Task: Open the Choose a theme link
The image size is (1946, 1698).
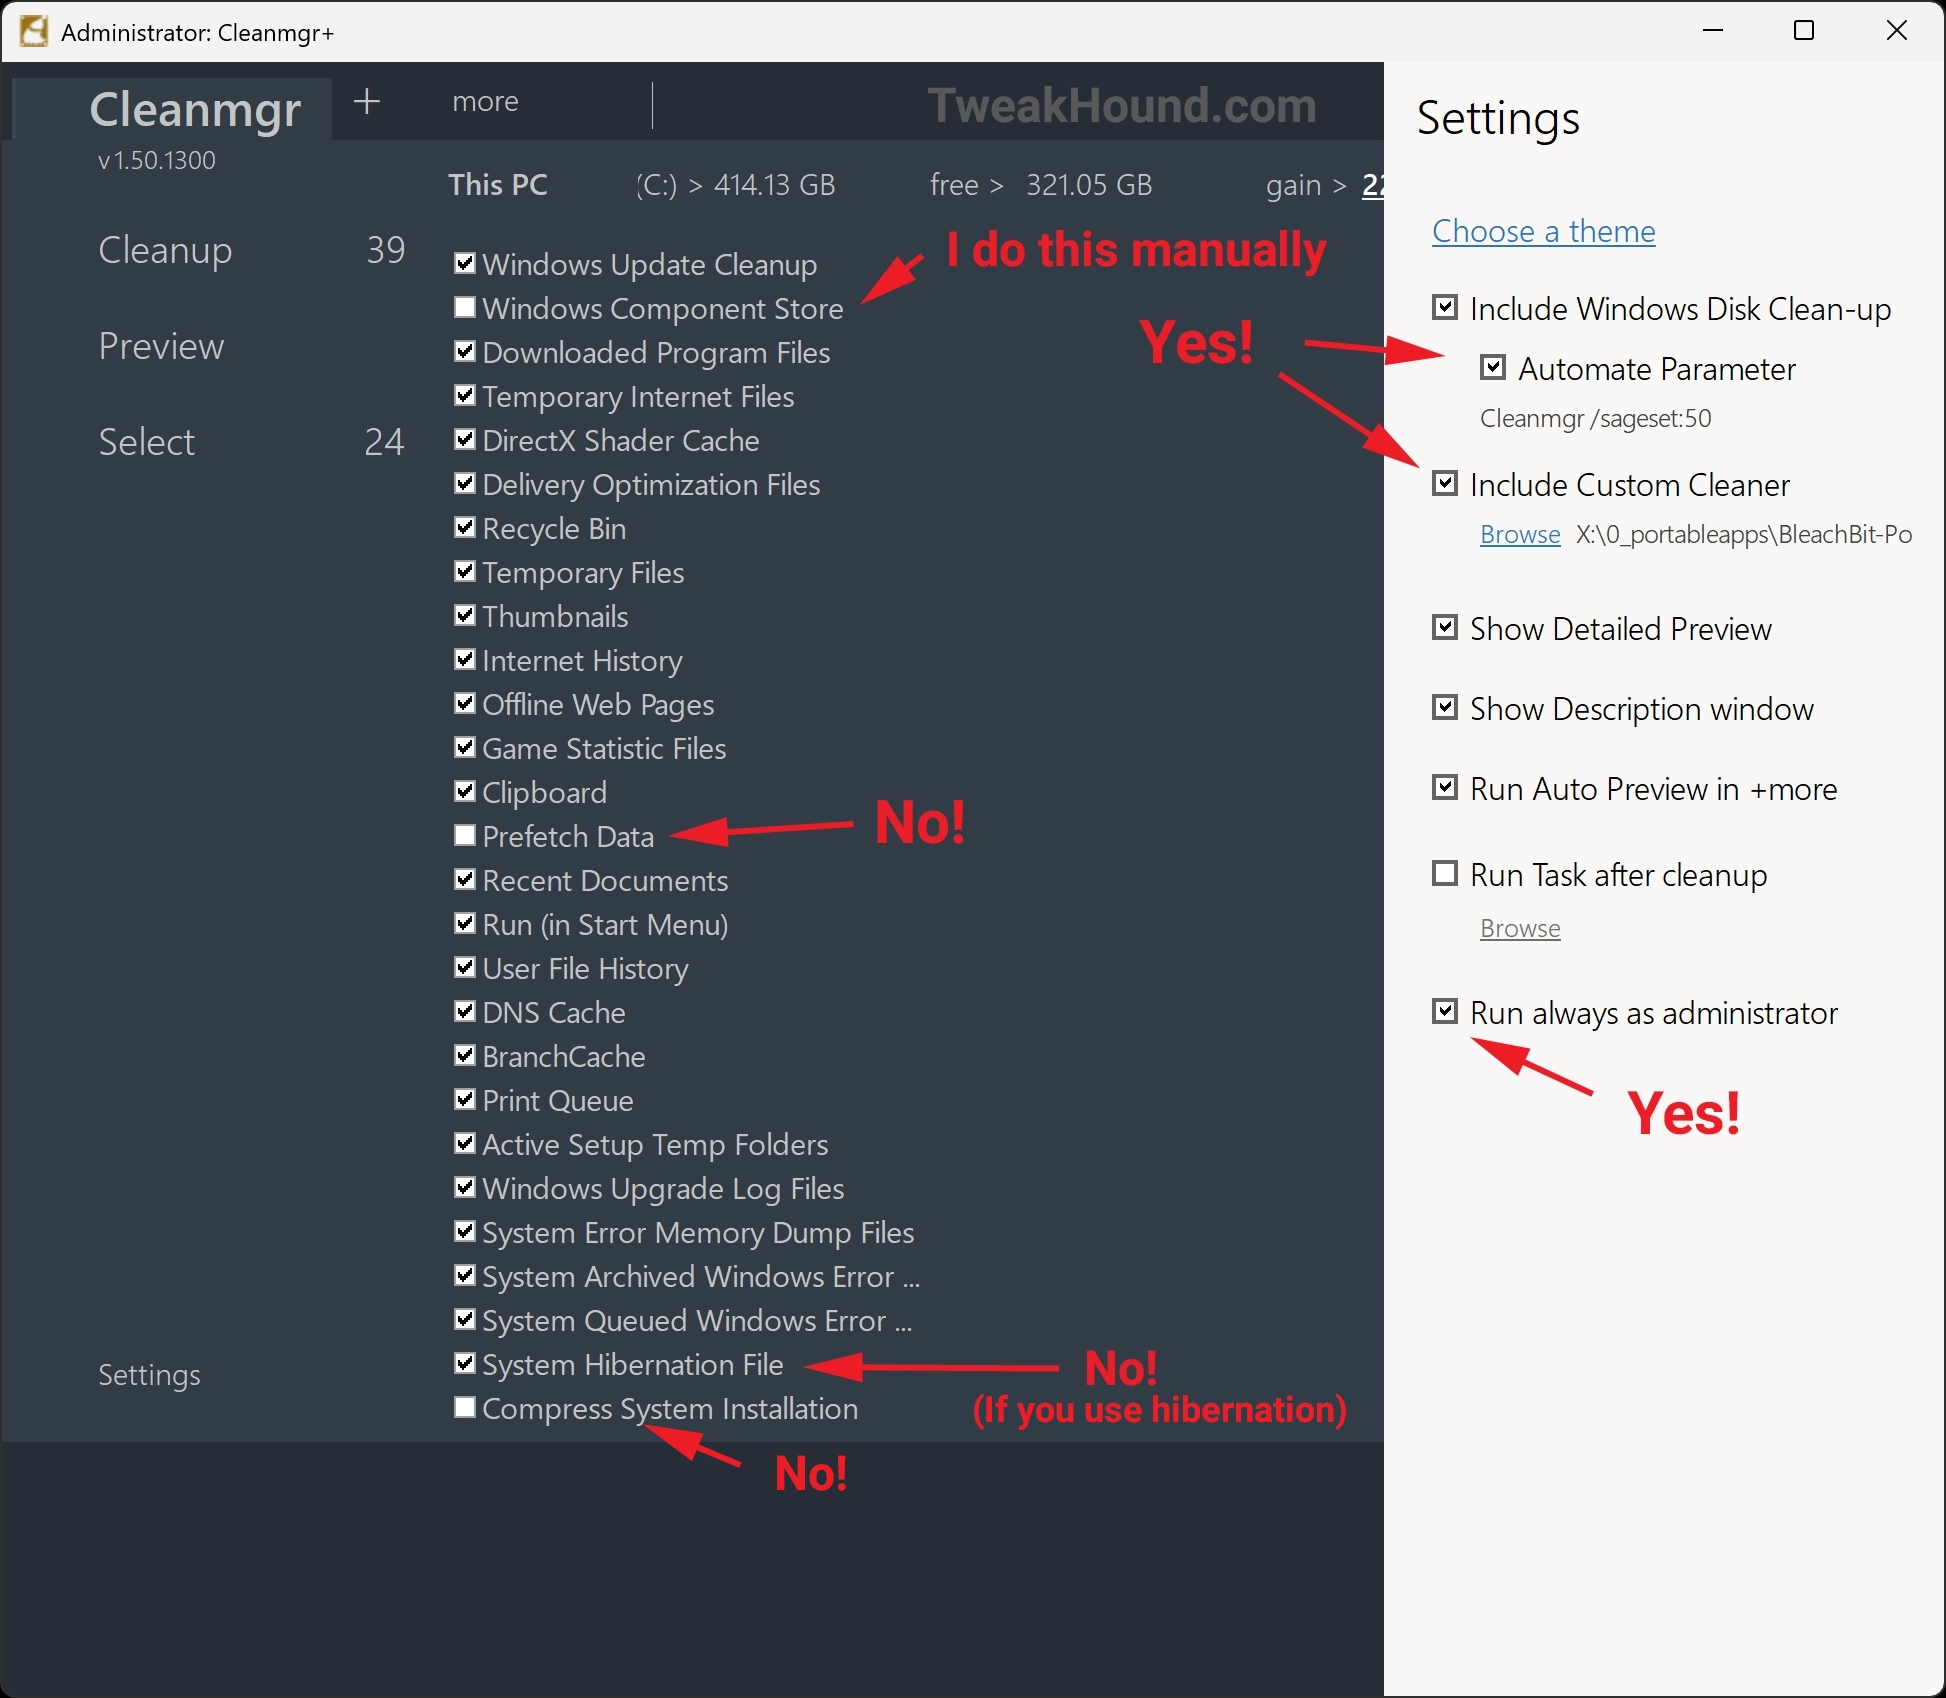Action: 1543,231
